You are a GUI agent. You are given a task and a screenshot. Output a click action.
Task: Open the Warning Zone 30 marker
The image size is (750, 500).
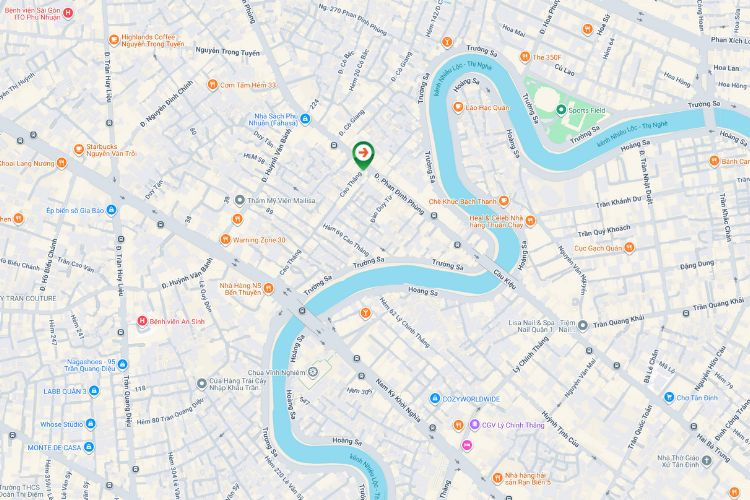[x=225, y=240]
